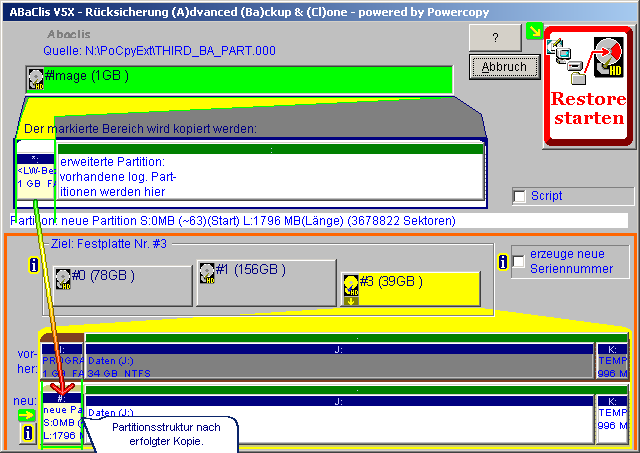Image resolution: width=640 pixels, height=453 pixels.
Task: Click the green arrow icon beside help button
Action: [535, 33]
